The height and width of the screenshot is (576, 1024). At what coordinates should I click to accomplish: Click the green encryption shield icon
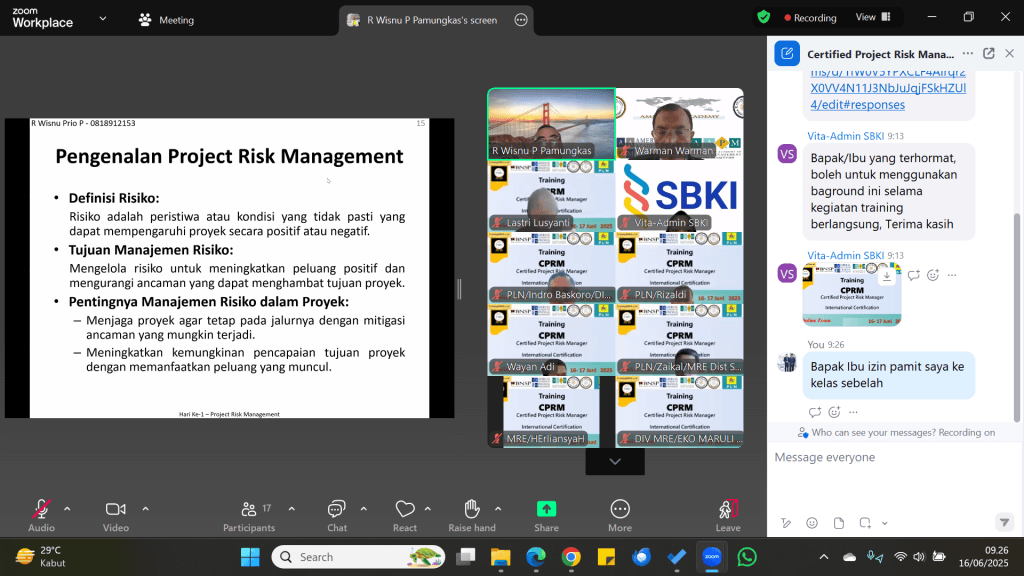pyautogui.click(x=763, y=17)
